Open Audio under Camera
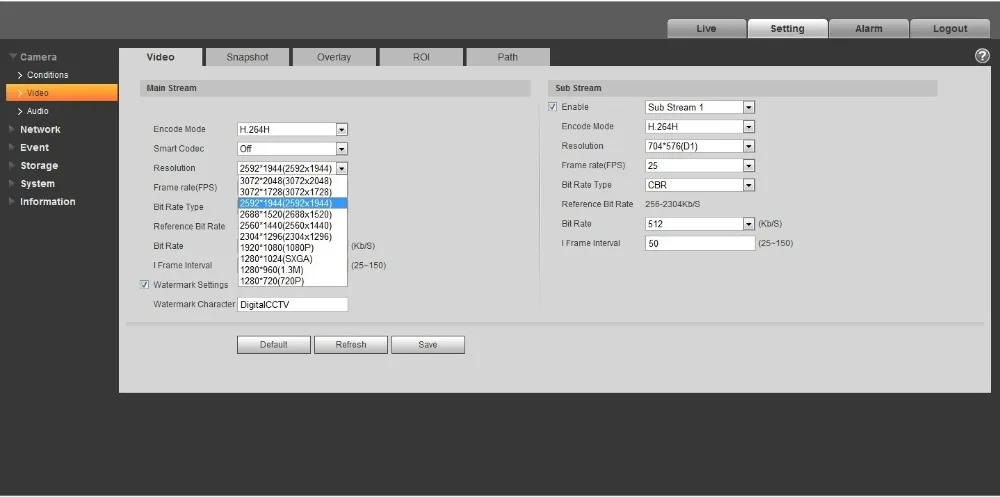The height and width of the screenshot is (497, 1000). pyautogui.click(x=37, y=111)
